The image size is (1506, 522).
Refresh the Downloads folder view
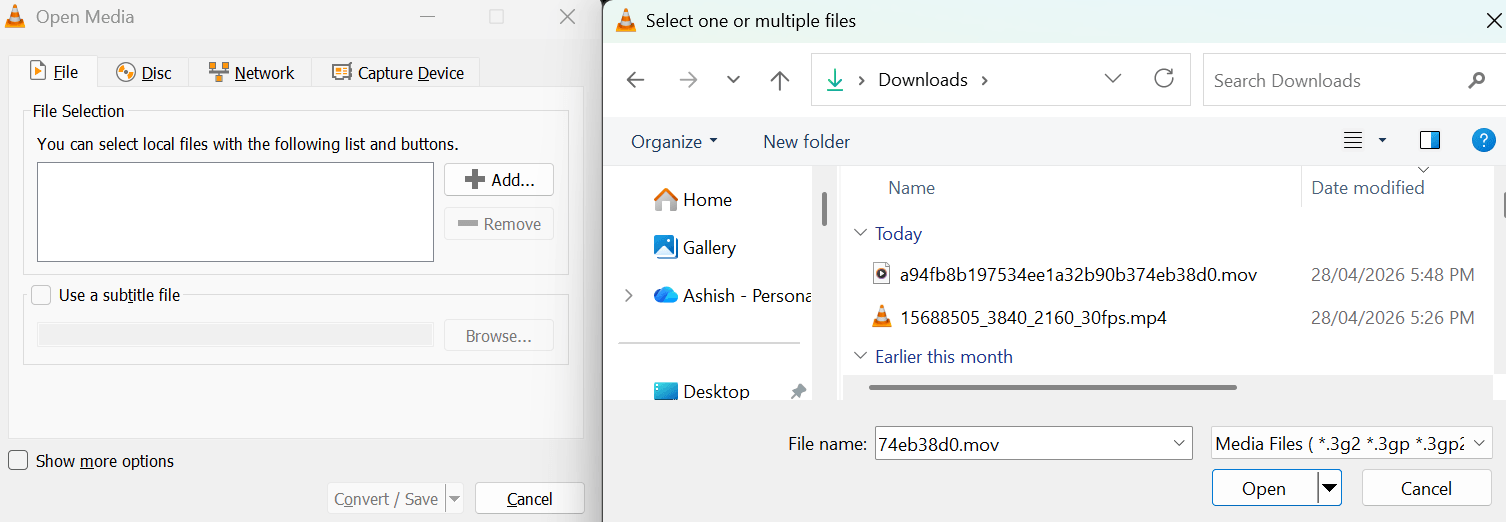coord(1164,79)
